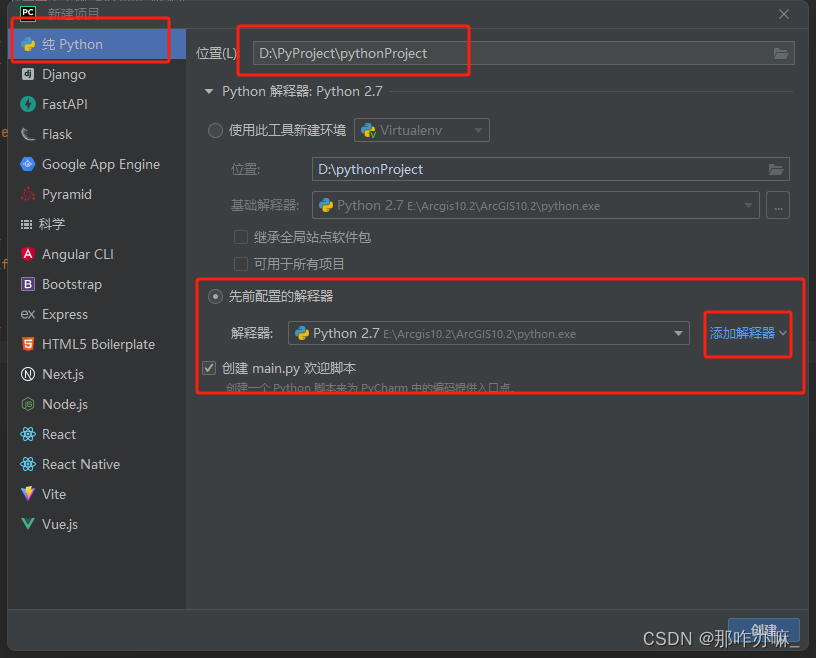Select Next.js list entry
This screenshot has height=658, width=816.
(97, 374)
